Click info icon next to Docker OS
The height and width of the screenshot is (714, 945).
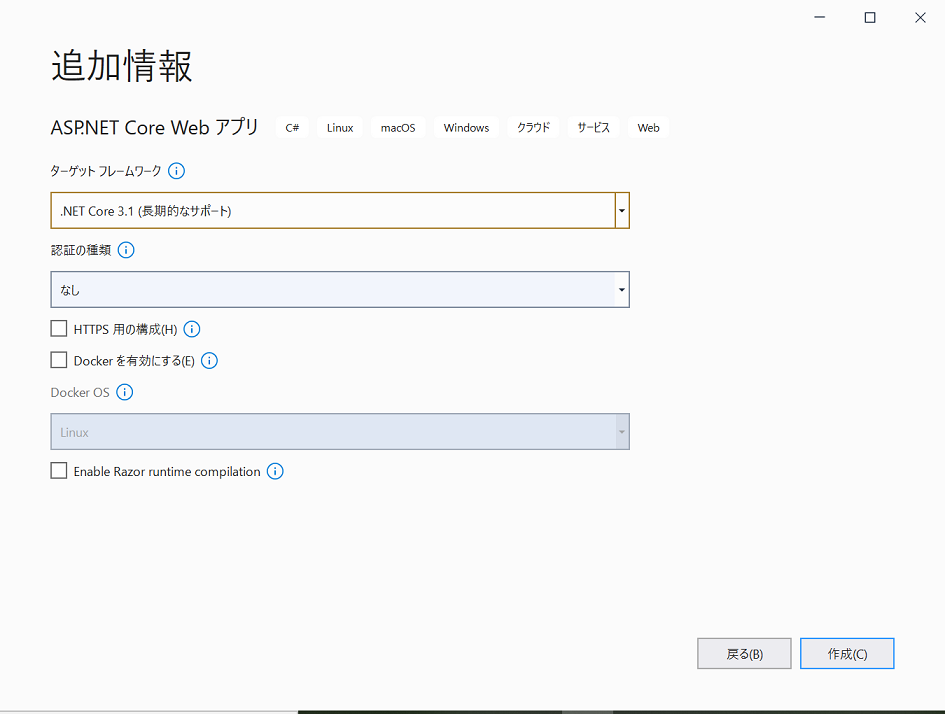pyautogui.click(x=124, y=392)
